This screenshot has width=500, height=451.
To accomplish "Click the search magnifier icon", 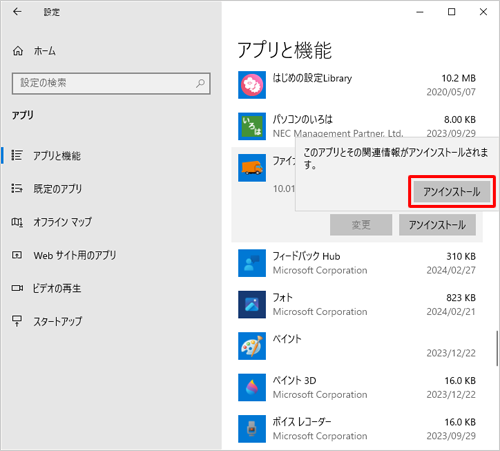I will (x=200, y=83).
